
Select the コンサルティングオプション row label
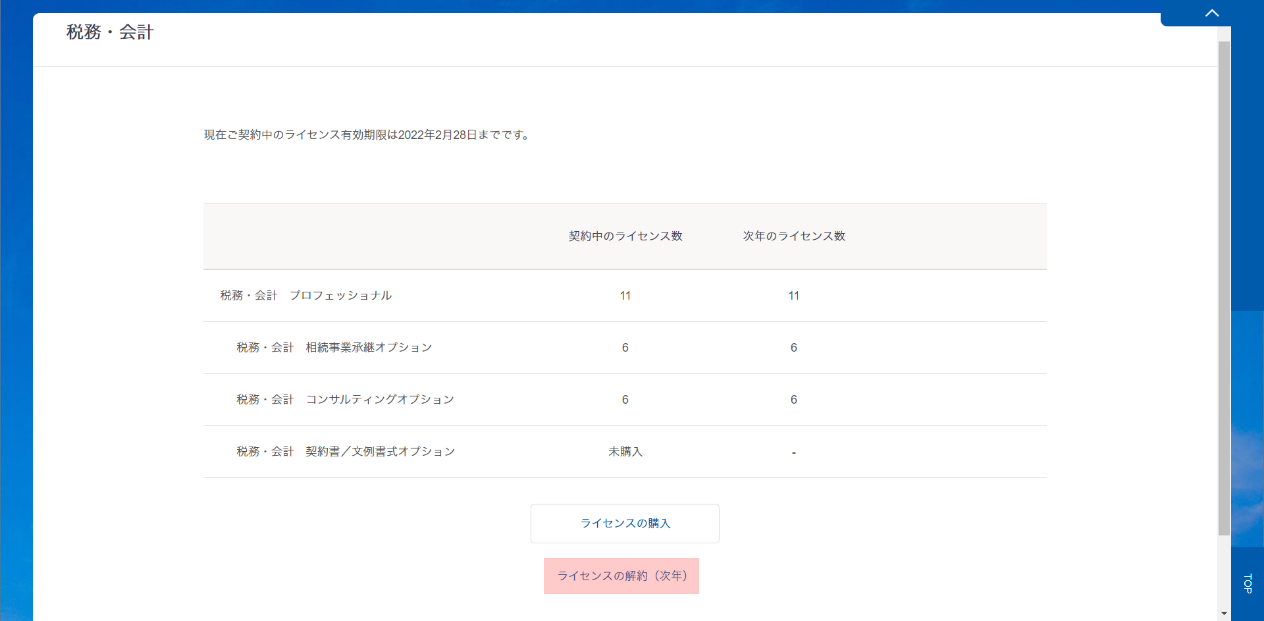coord(345,400)
